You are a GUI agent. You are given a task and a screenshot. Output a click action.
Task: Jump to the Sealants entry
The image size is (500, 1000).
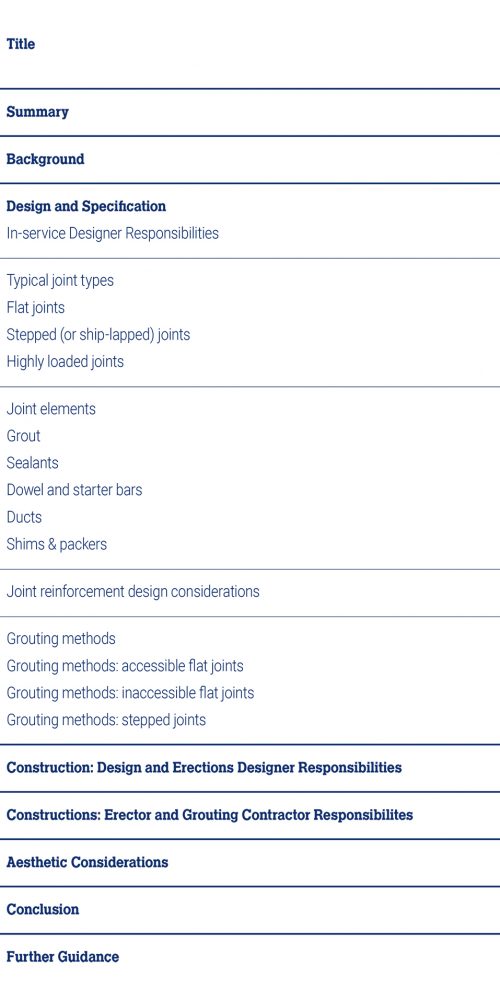pyautogui.click(x=33, y=463)
